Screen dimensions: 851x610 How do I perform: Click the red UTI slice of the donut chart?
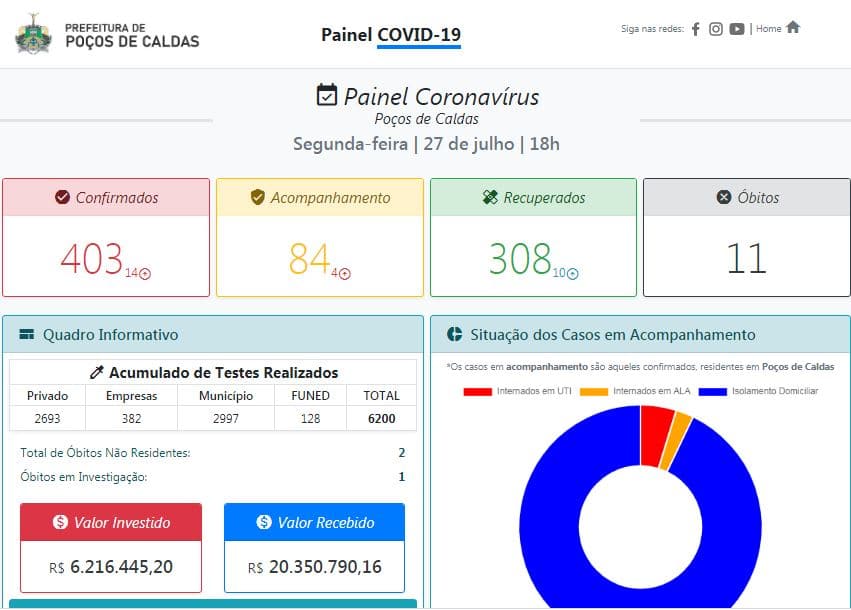click(x=656, y=436)
